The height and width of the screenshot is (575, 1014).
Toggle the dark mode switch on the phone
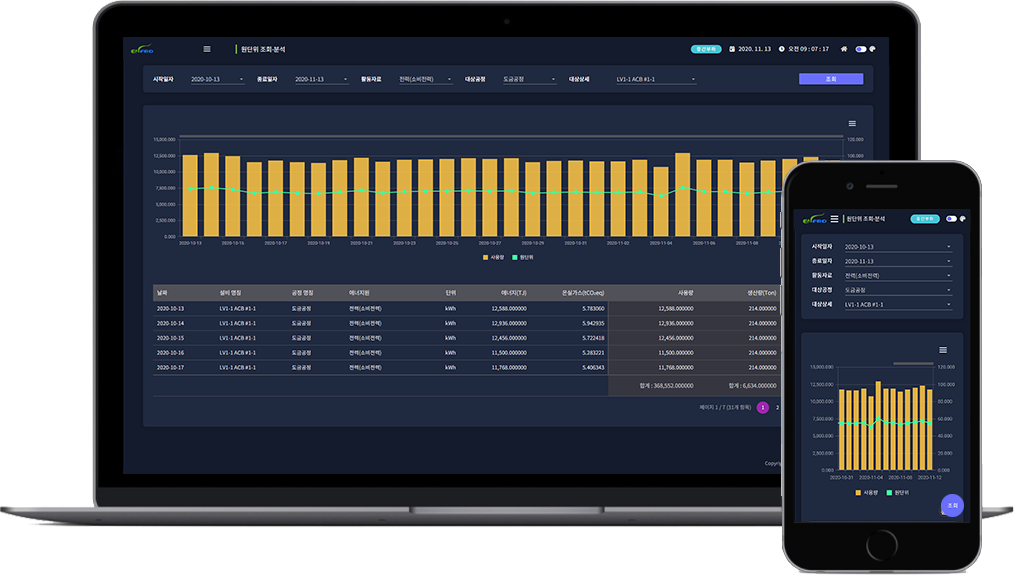click(x=951, y=219)
